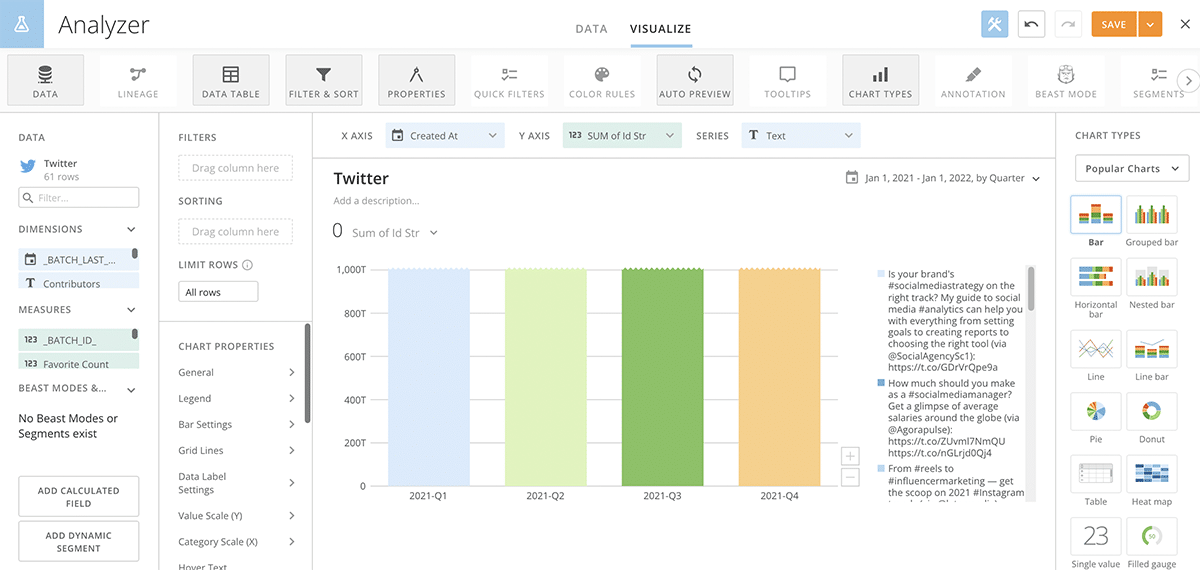Open the Popular Charts dropdown

tap(1132, 169)
